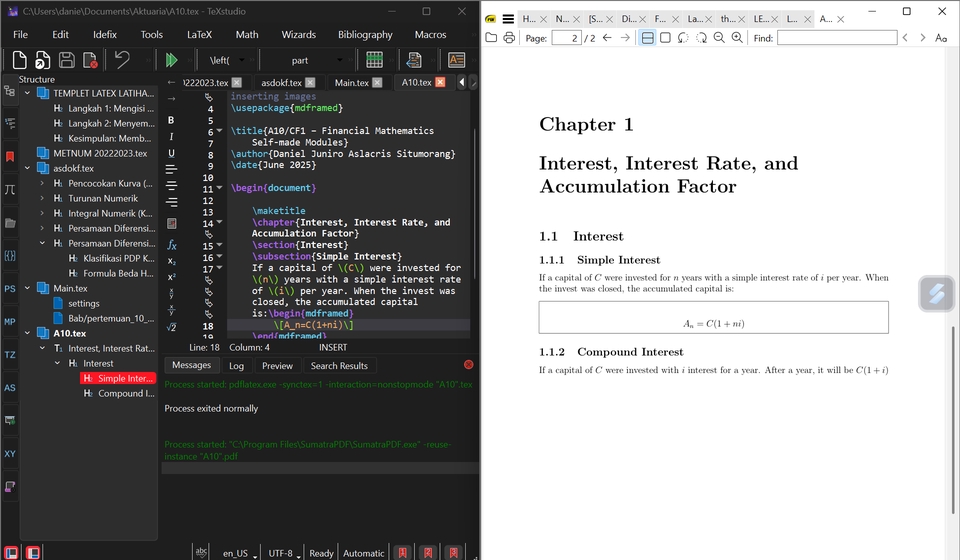The width and height of the screenshot is (960, 560).
Task: Open MP metapost side panel
Action: (10, 321)
